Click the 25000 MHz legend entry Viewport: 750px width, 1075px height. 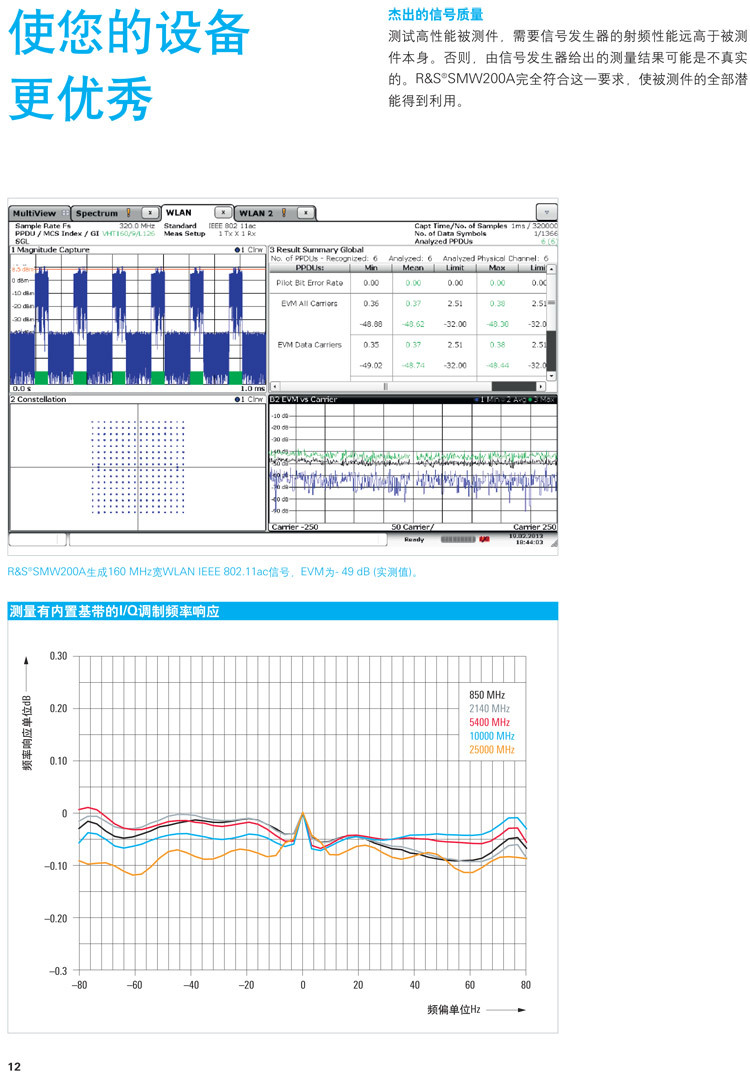492,749
